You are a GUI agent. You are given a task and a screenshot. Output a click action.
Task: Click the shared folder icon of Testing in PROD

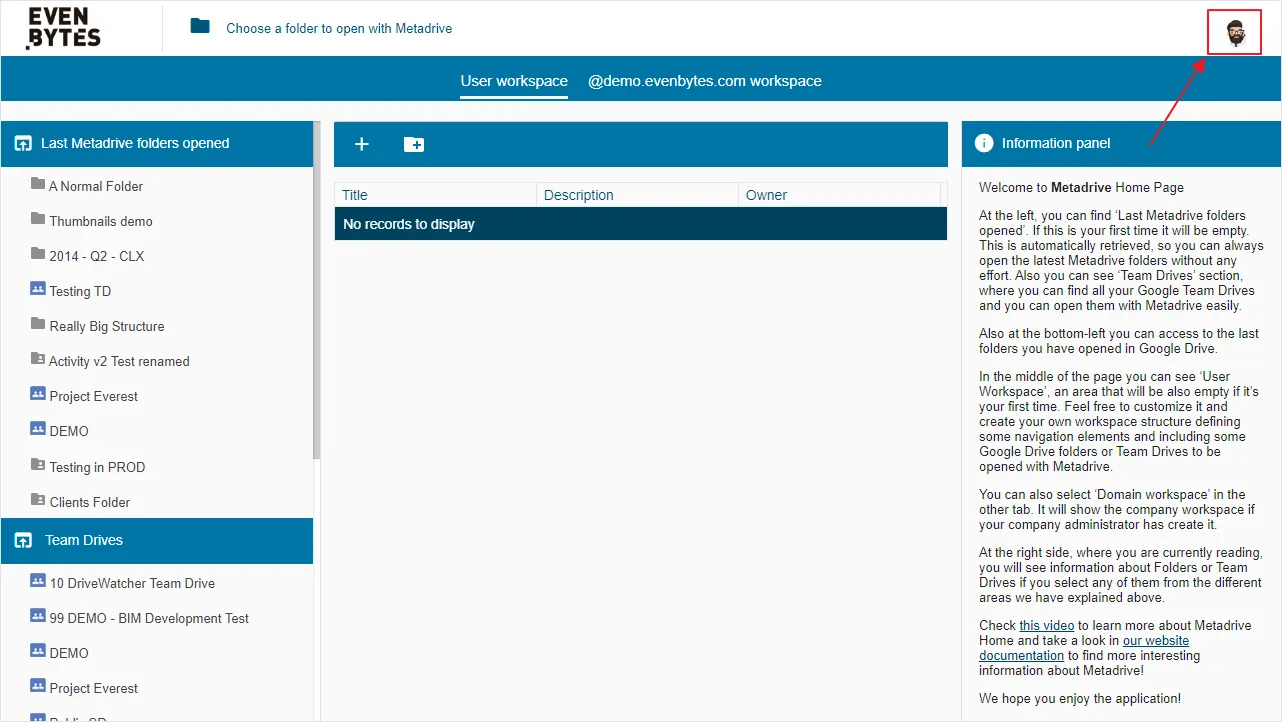pyautogui.click(x=38, y=465)
